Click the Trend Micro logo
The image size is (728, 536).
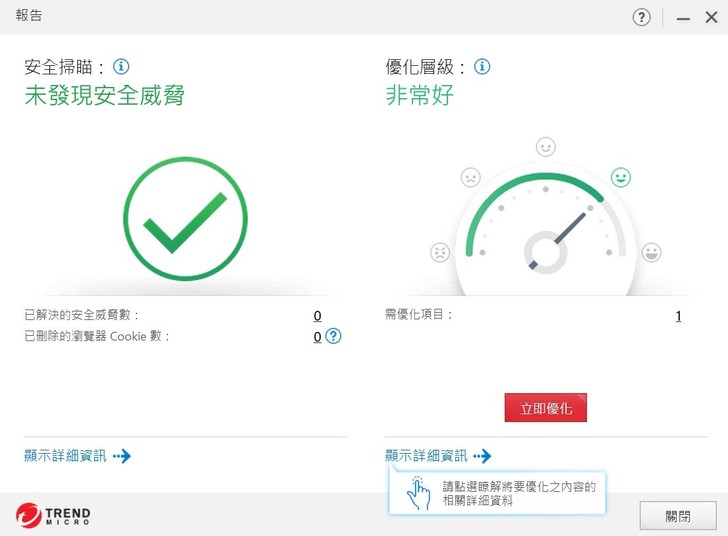pyautogui.click(x=53, y=515)
